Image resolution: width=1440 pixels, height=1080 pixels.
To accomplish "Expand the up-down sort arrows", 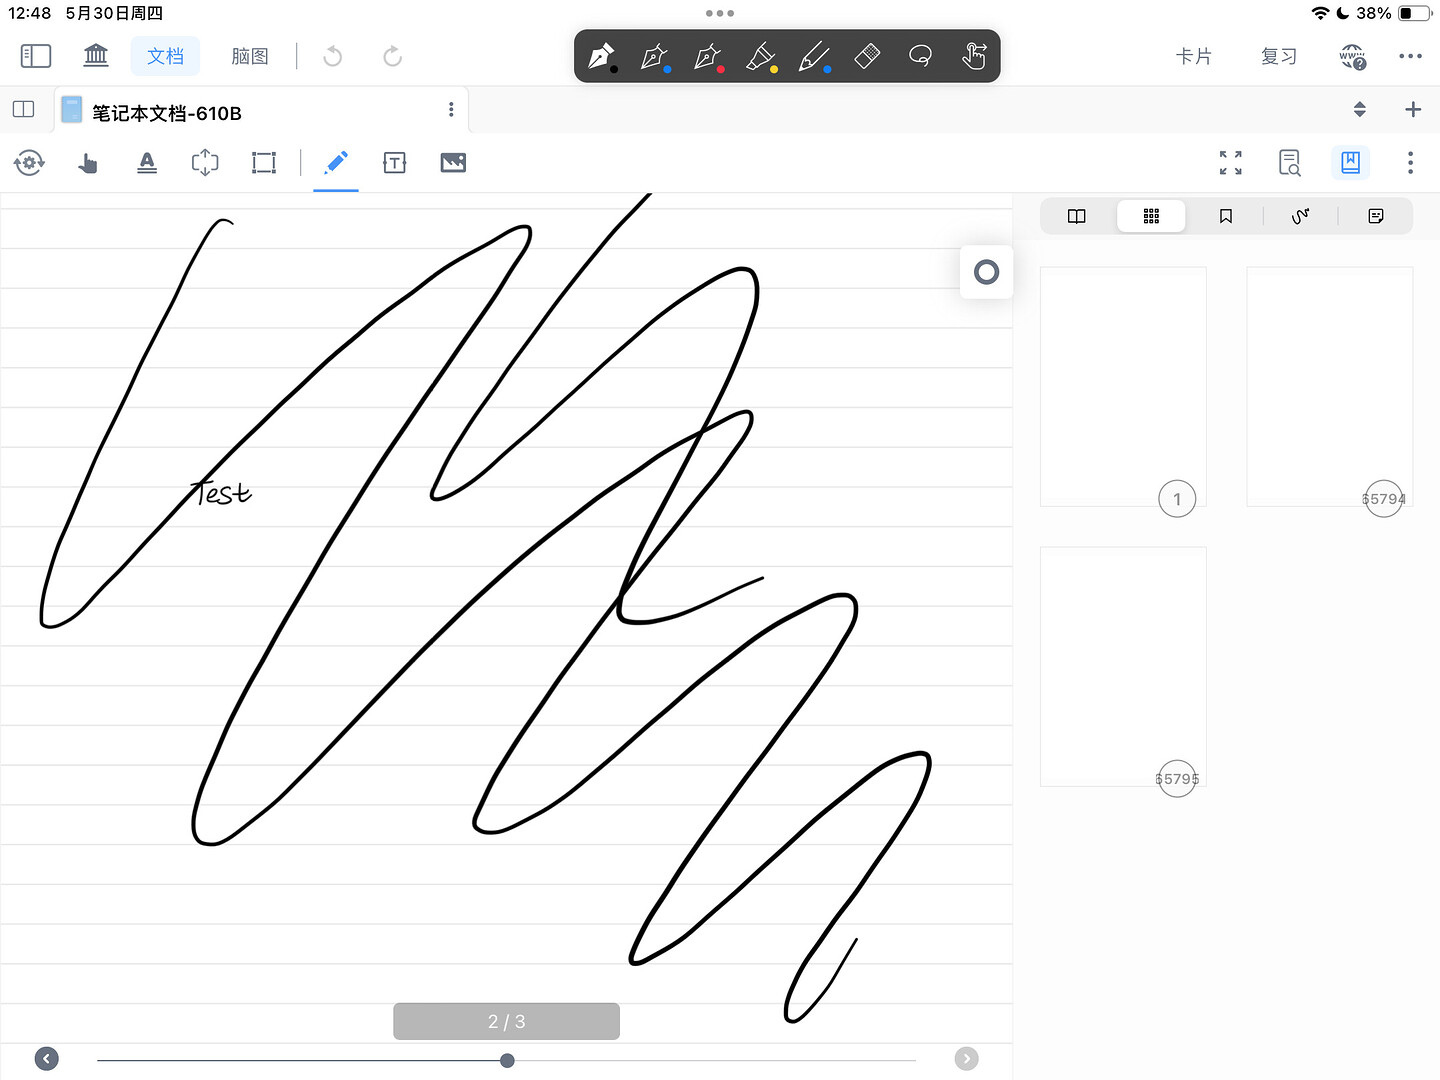I will (x=1359, y=110).
